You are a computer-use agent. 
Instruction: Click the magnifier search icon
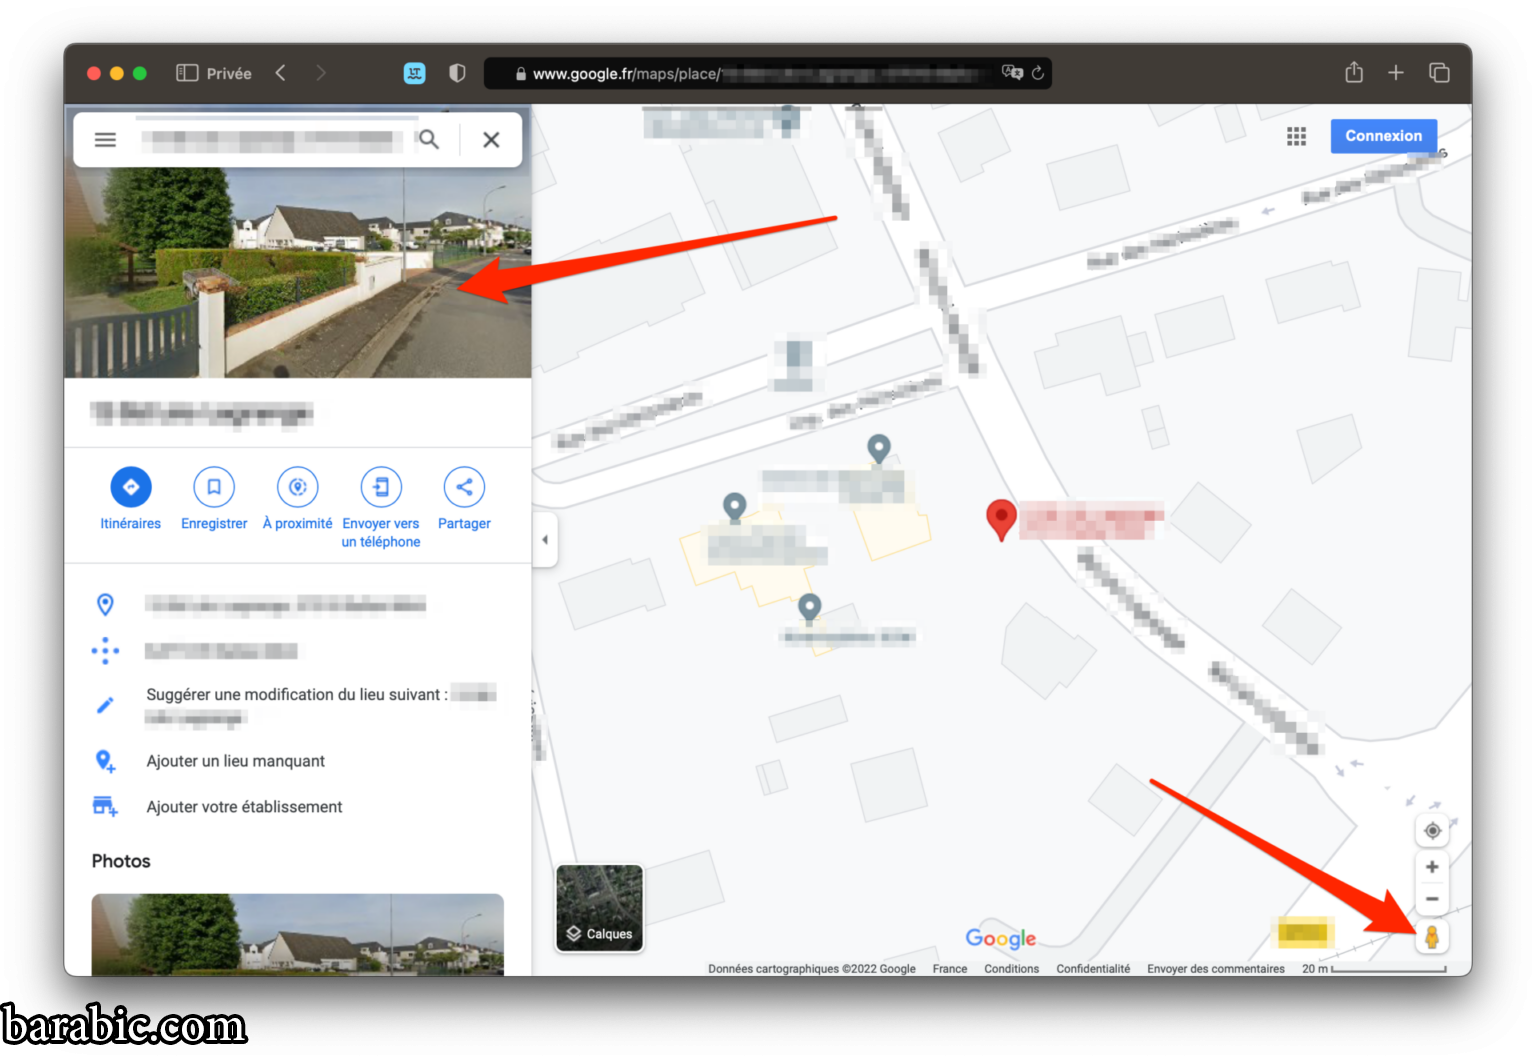tap(429, 140)
